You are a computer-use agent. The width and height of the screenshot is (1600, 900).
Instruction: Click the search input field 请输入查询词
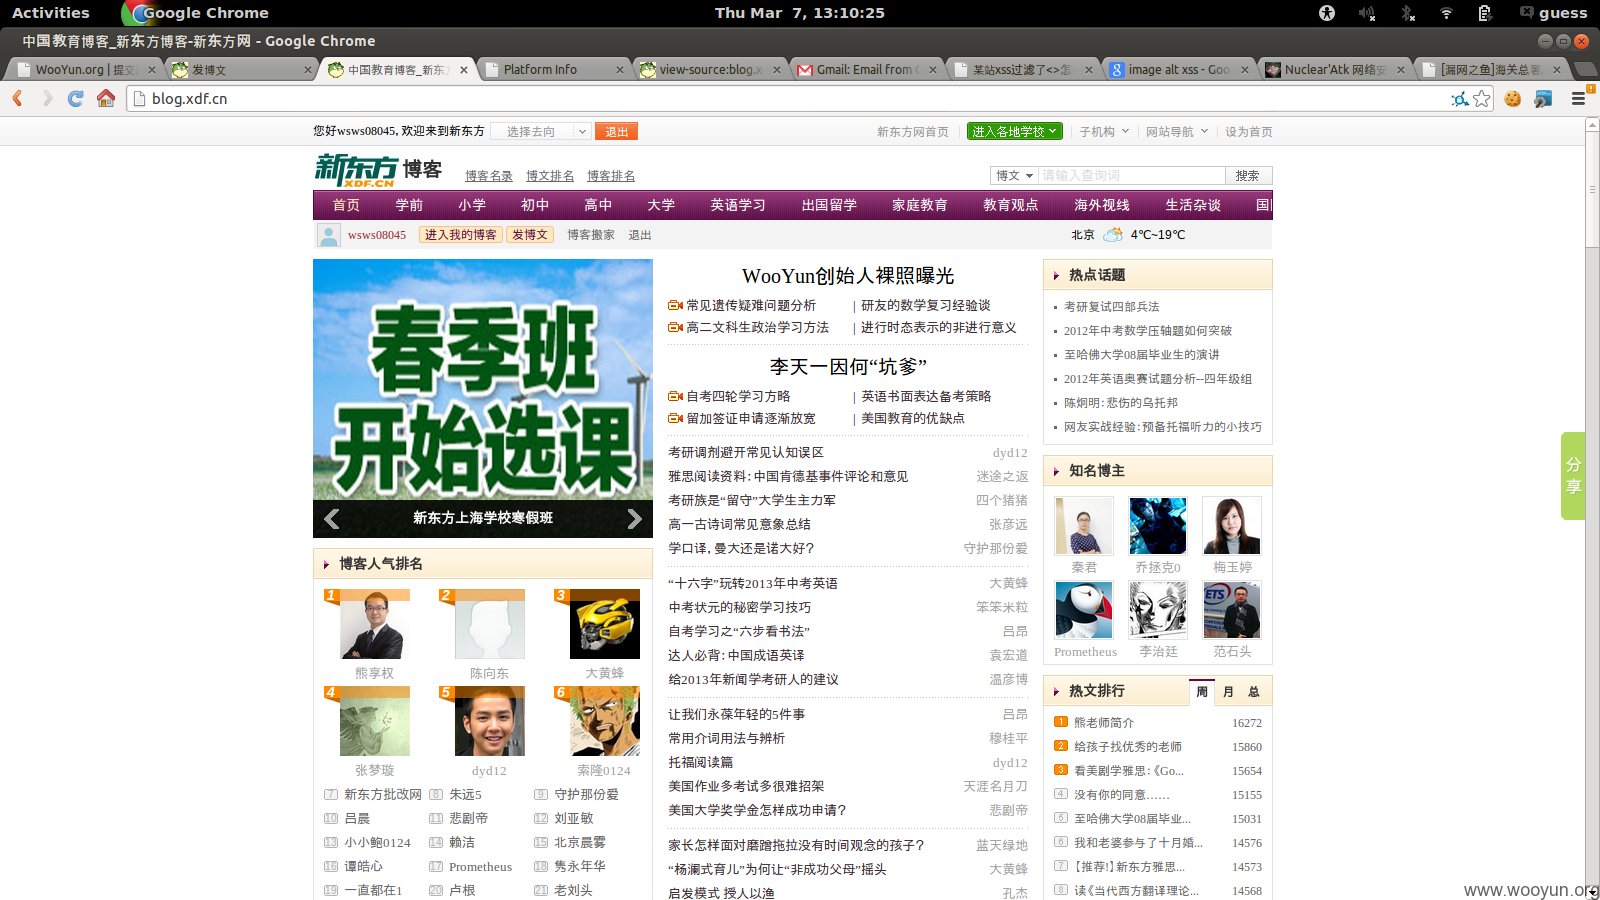click(x=1131, y=175)
